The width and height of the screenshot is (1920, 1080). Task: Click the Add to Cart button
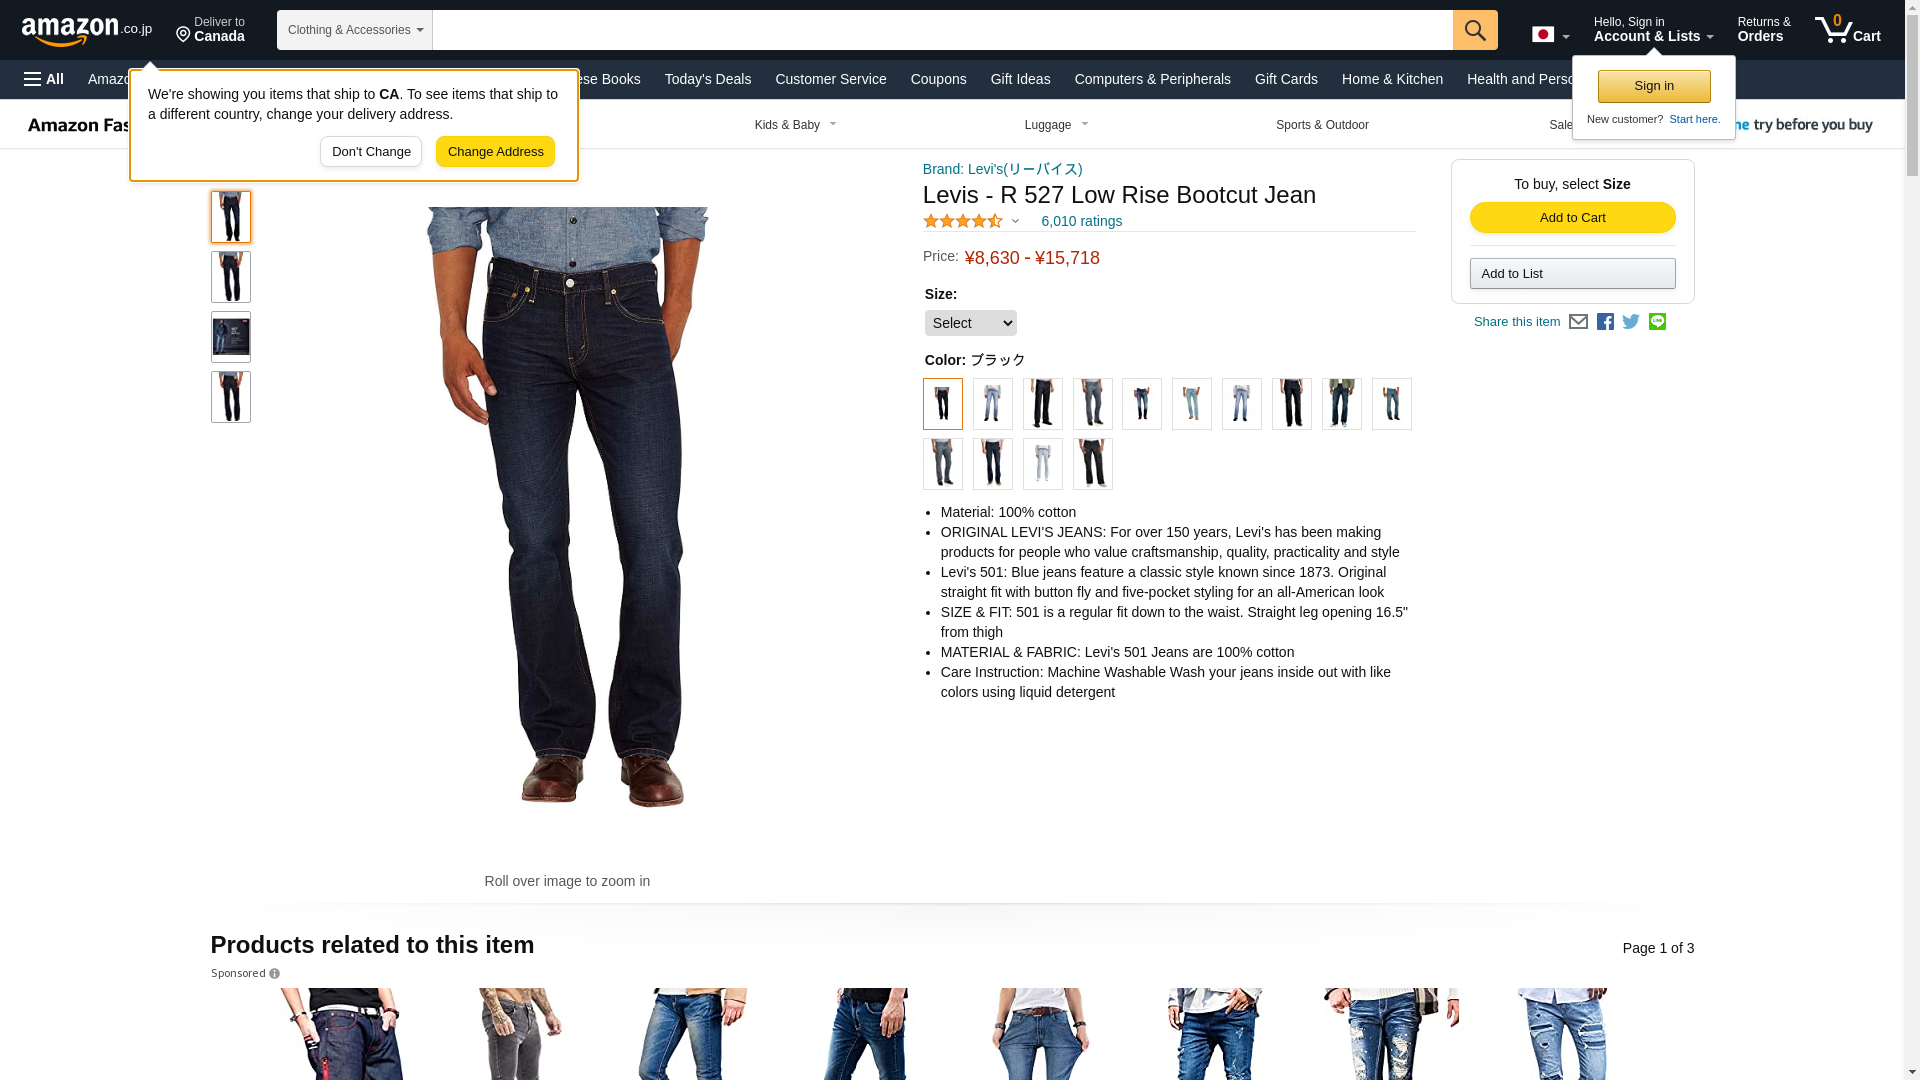tap(1572, 218)
